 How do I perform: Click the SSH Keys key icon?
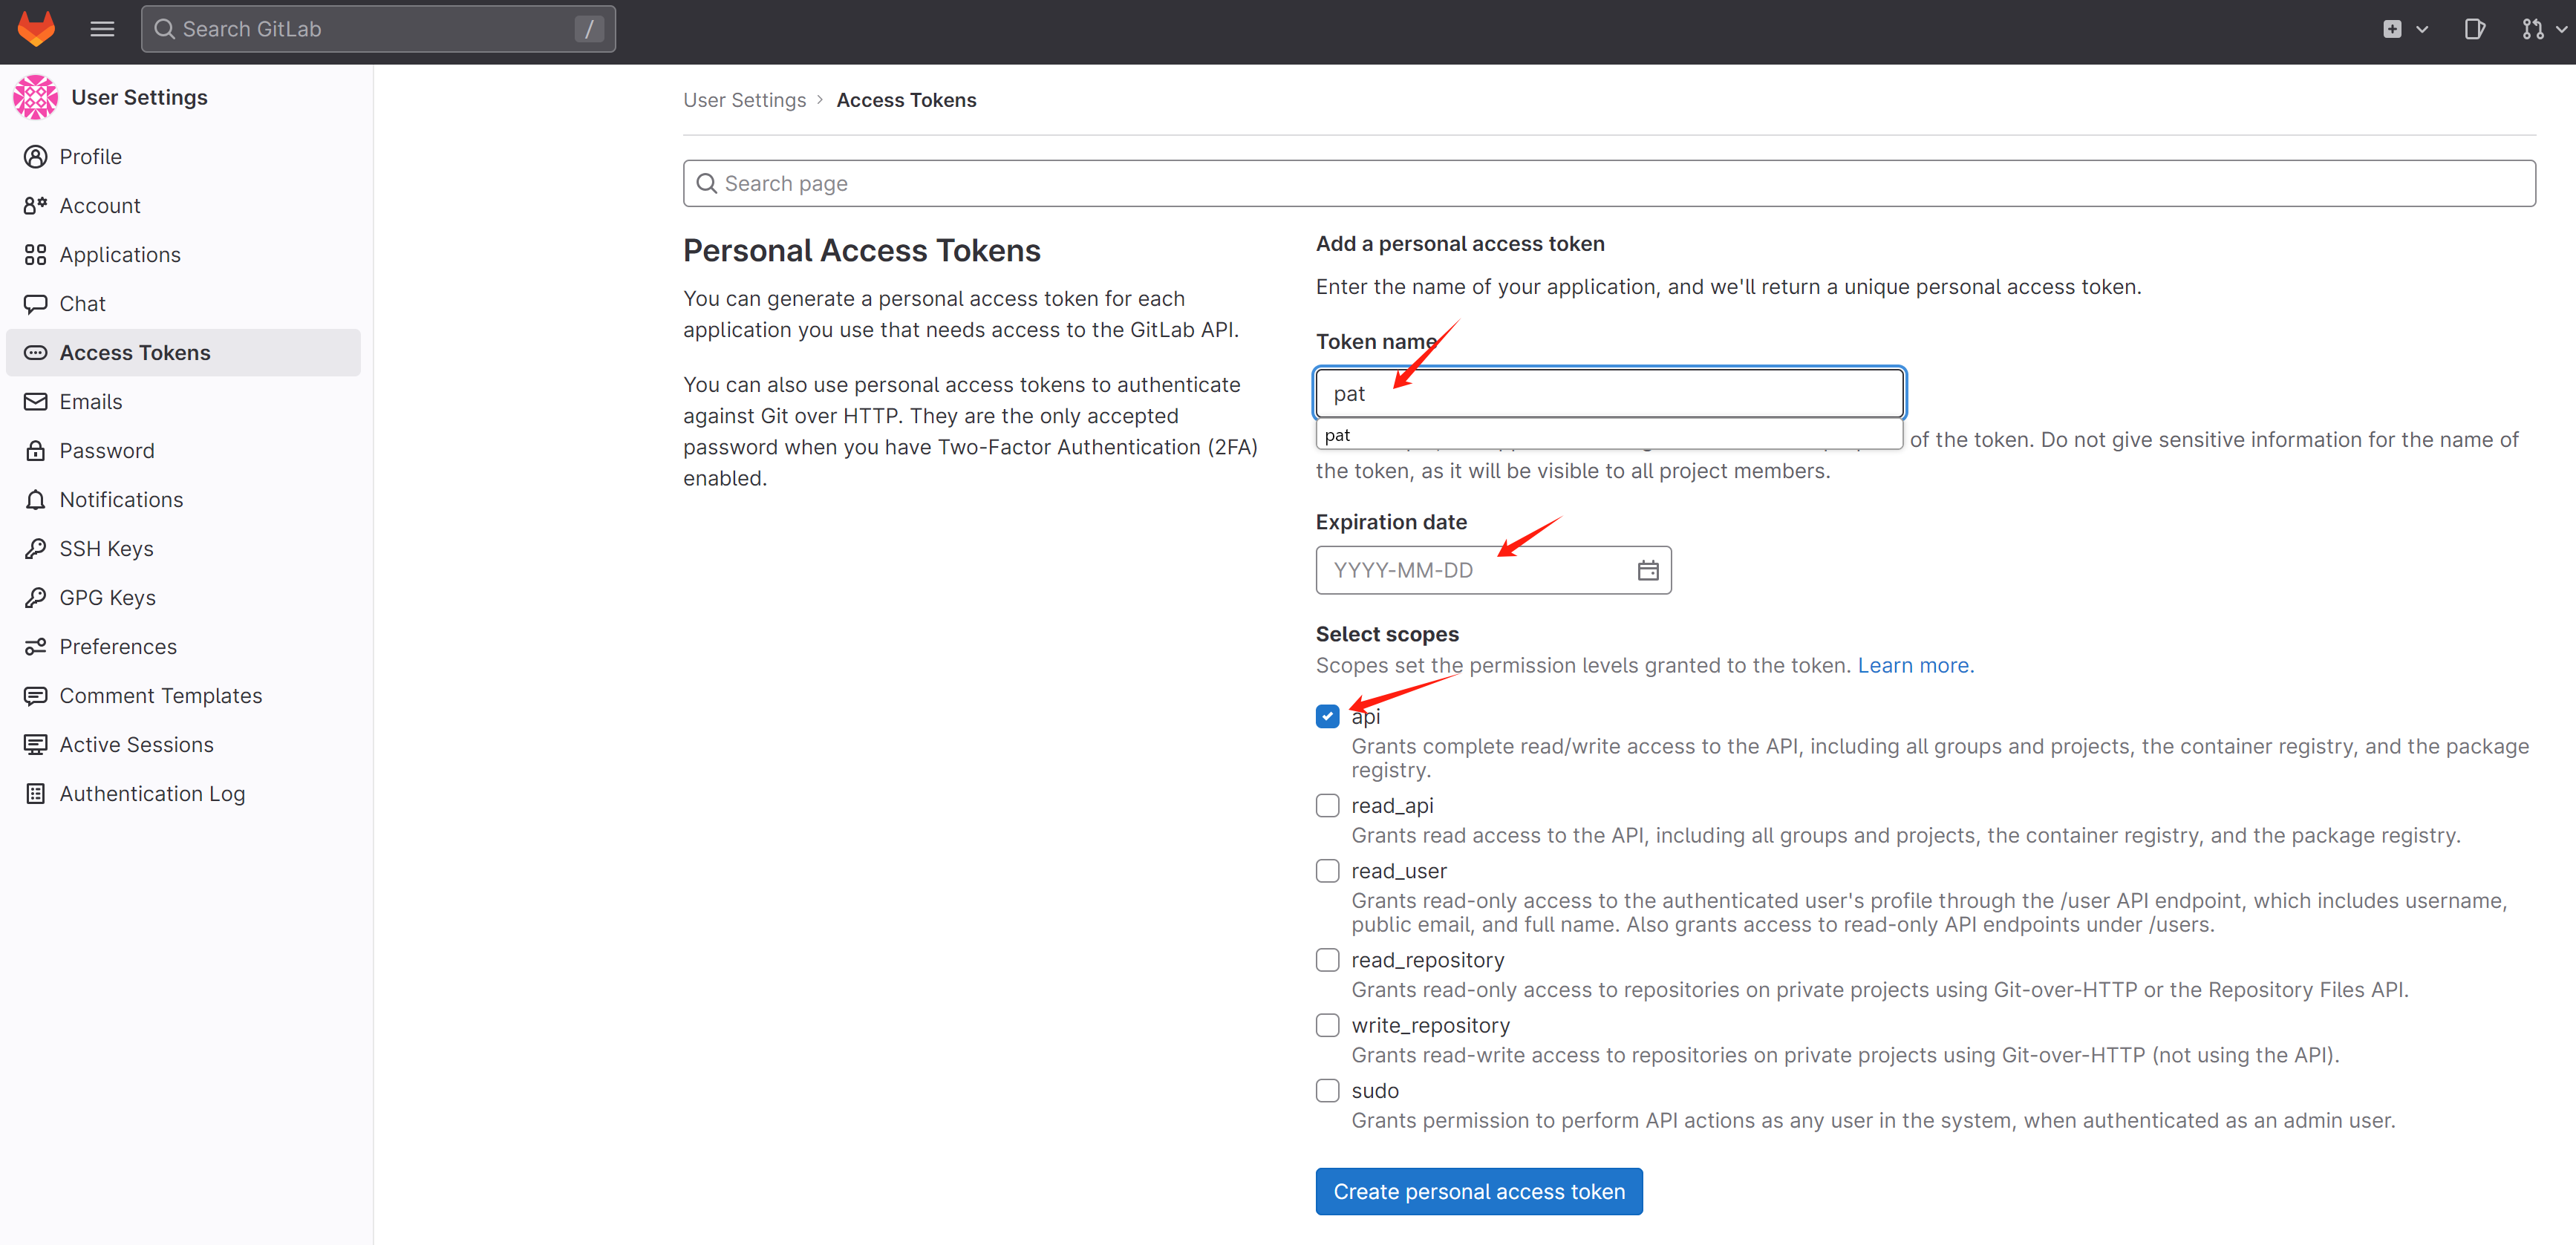point(36,548)
